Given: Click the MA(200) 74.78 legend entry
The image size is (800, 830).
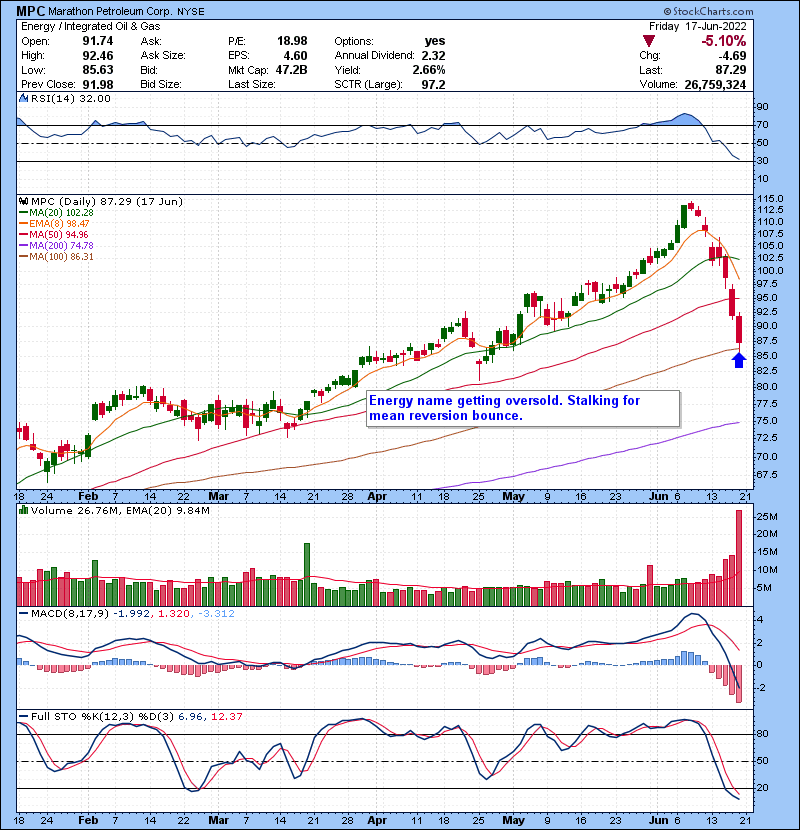Looking at the screenshot, I should tap(57, 245).
